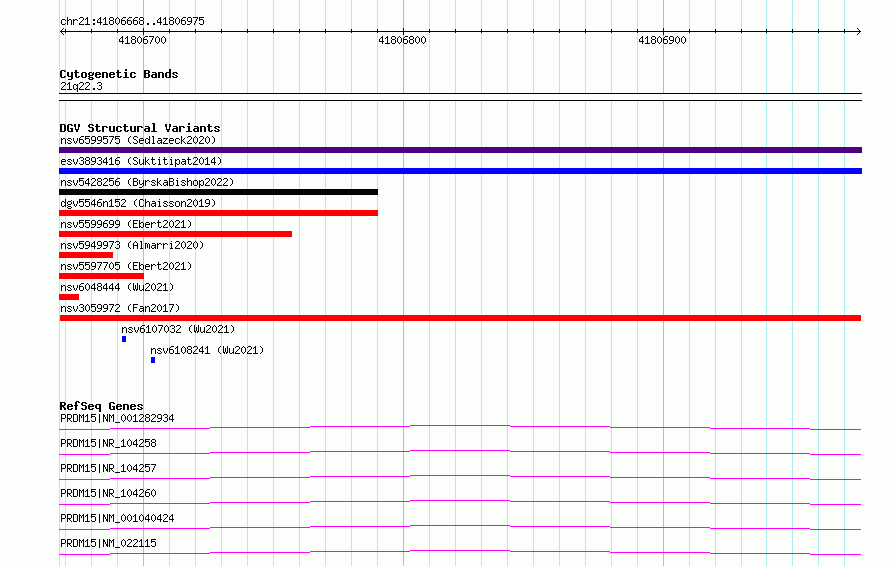Click the short red nsv5949973 bar
Screen dimensions: 890x566
coord(86,255)
